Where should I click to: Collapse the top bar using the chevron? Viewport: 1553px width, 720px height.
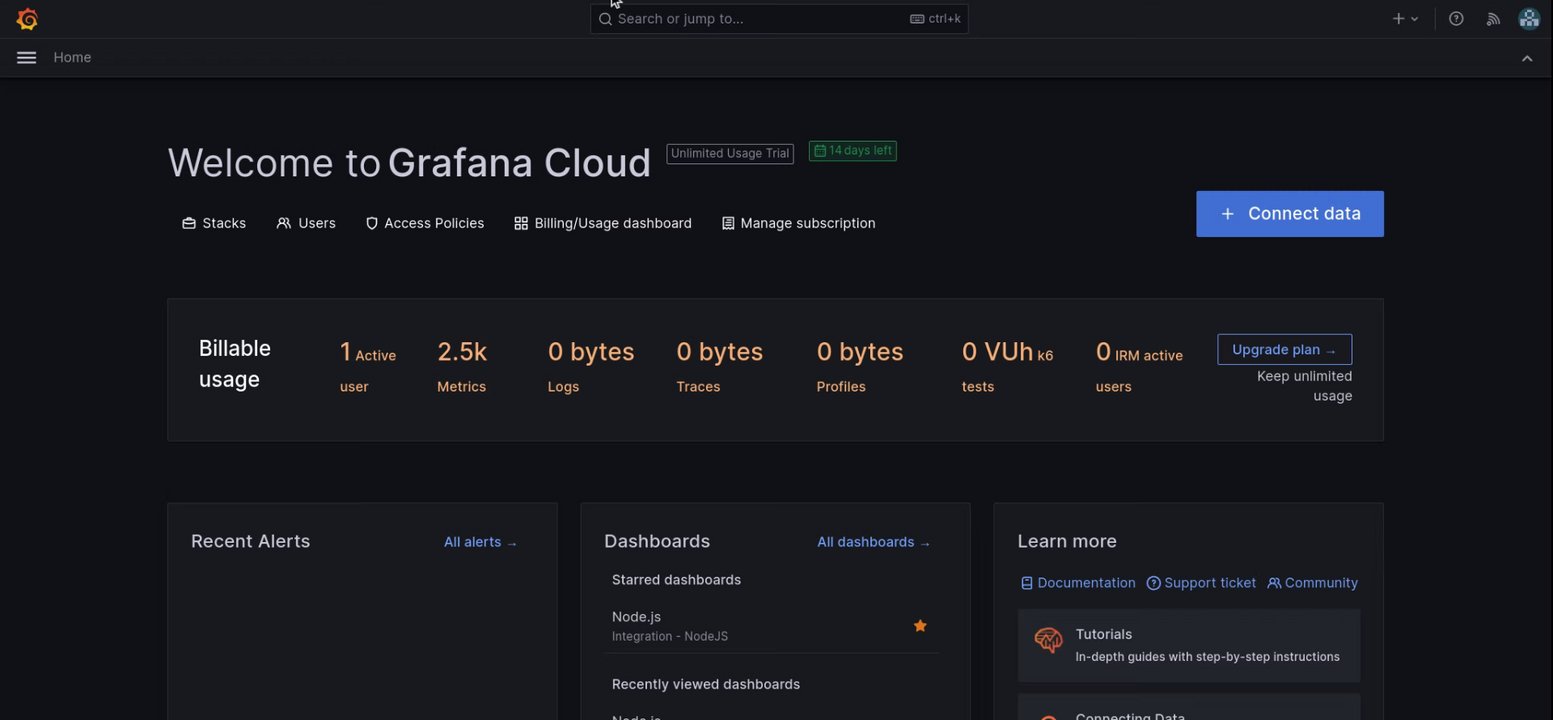tap(1527, 58)
